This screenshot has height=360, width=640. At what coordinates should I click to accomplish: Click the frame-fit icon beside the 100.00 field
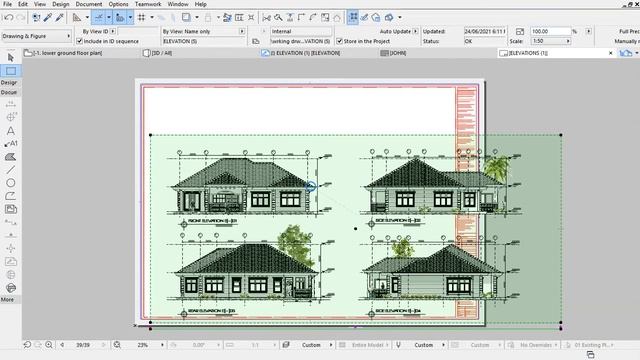click(520, 31)
